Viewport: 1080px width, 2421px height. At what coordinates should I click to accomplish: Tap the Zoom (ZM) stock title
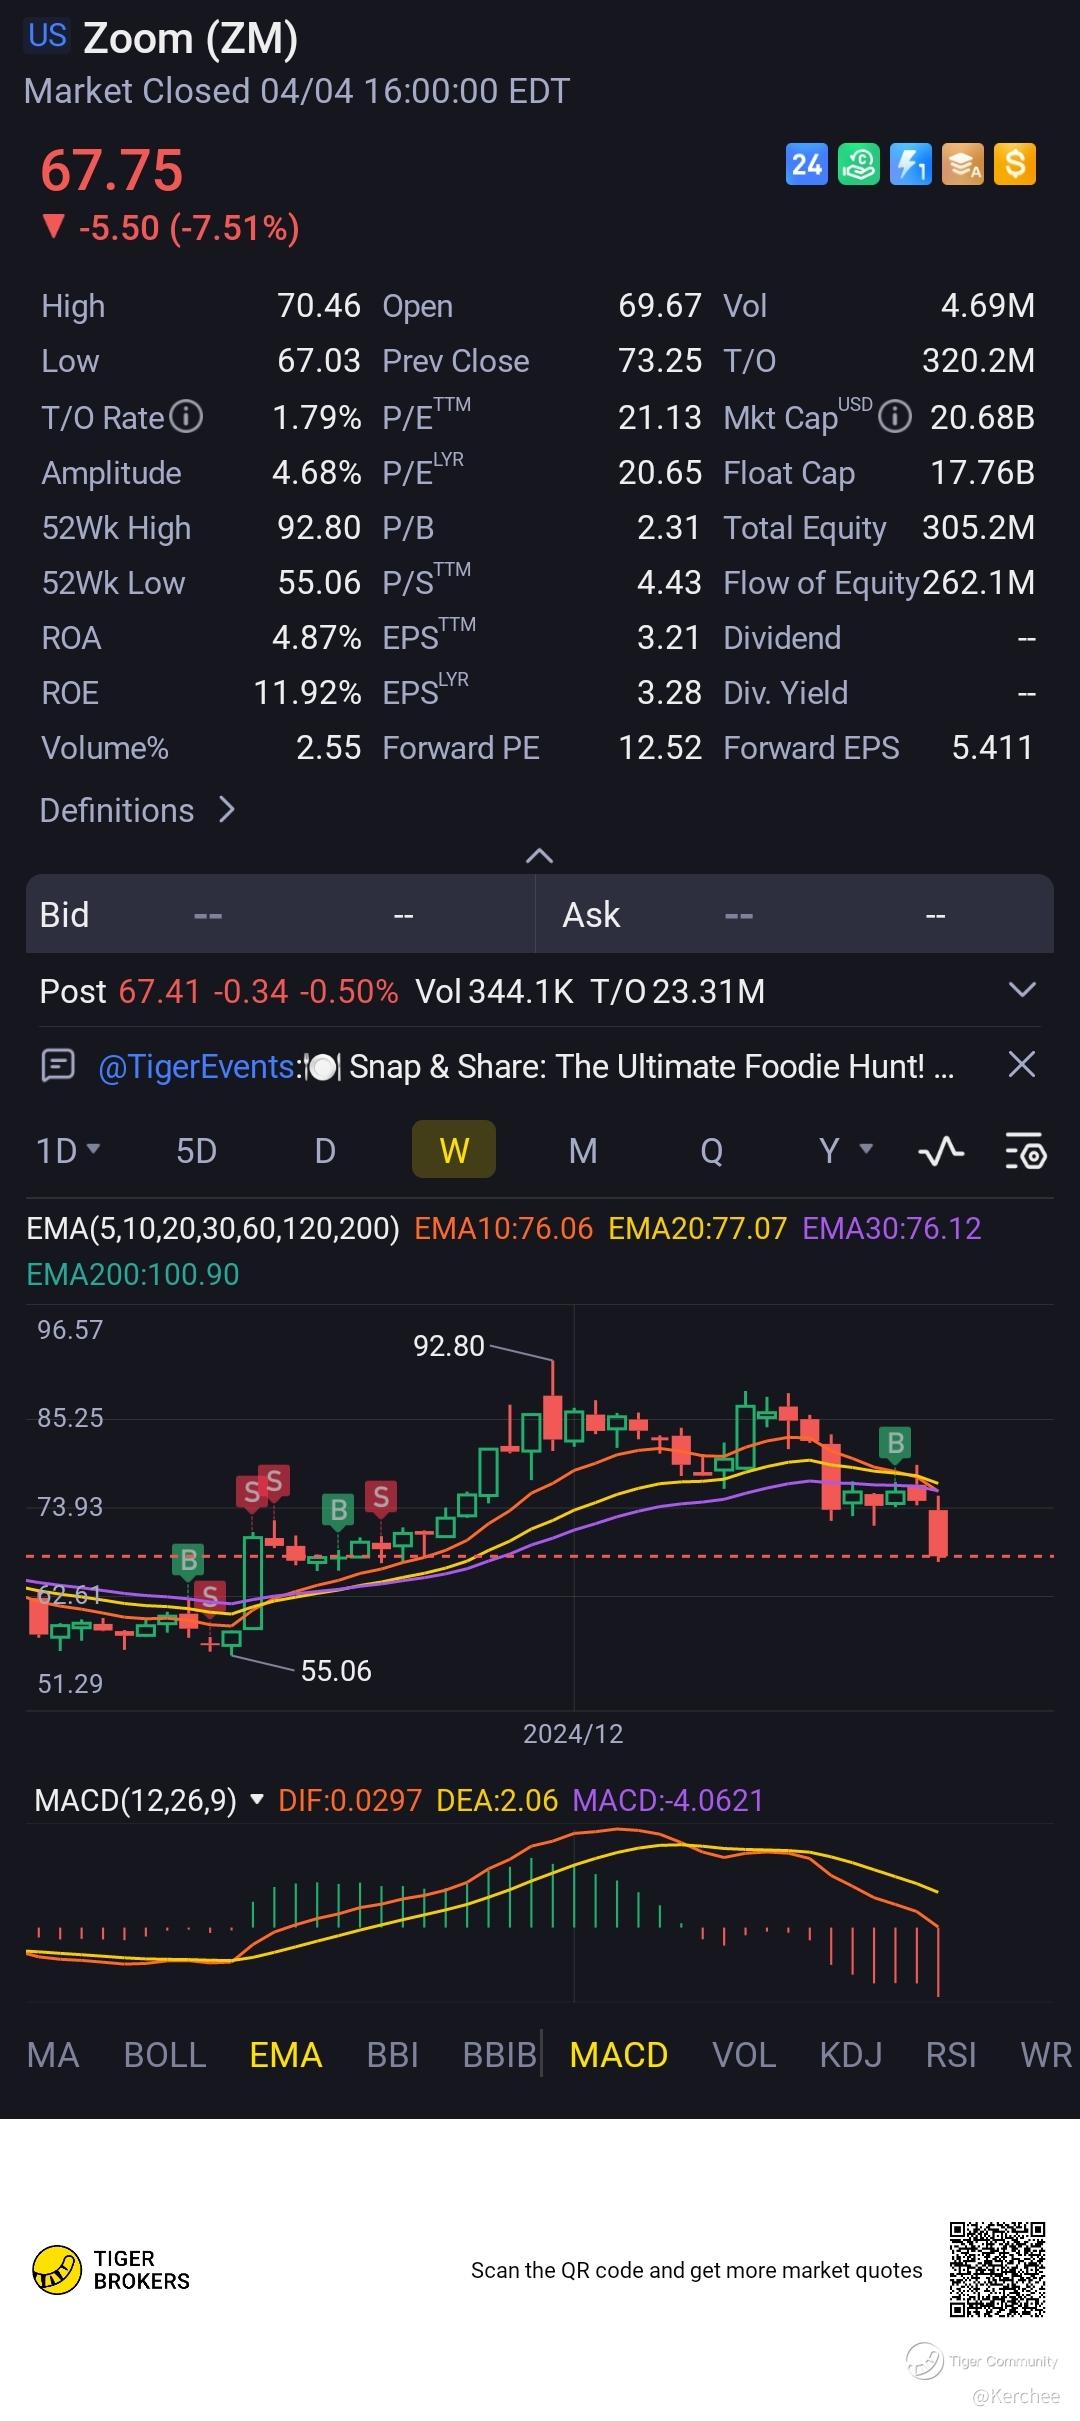(190, 38)
